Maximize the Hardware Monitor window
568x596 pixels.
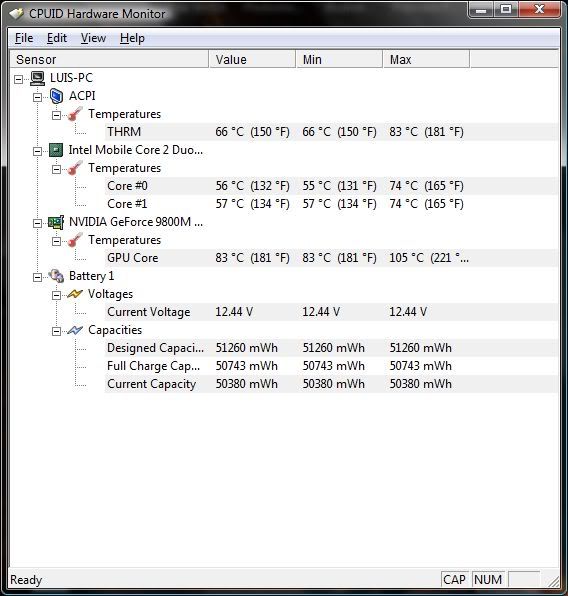pos(506,9)
